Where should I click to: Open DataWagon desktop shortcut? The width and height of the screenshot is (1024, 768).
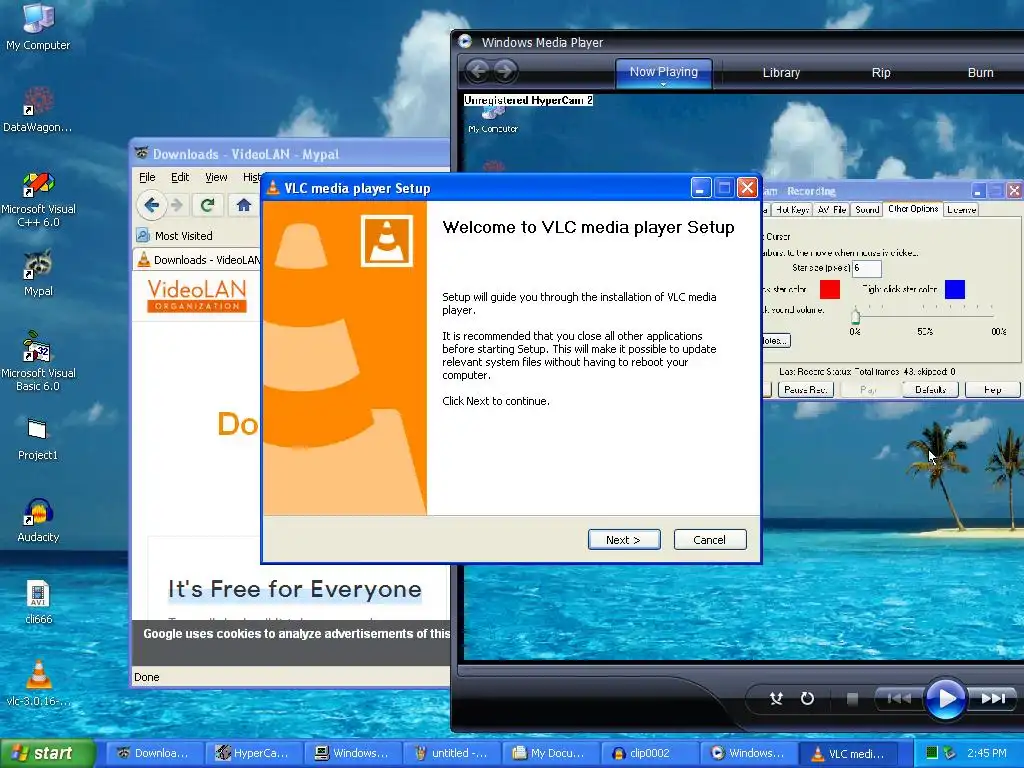(x=38, y=110)
